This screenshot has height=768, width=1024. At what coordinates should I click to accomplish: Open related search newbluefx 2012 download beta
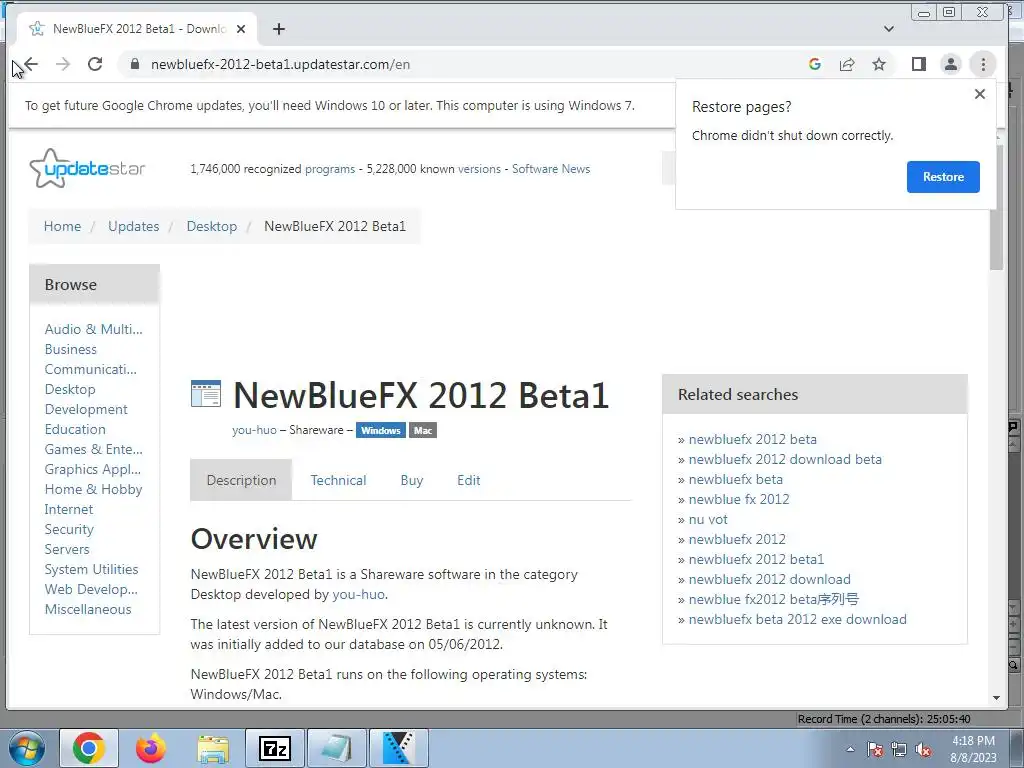(x=785, y=459)
